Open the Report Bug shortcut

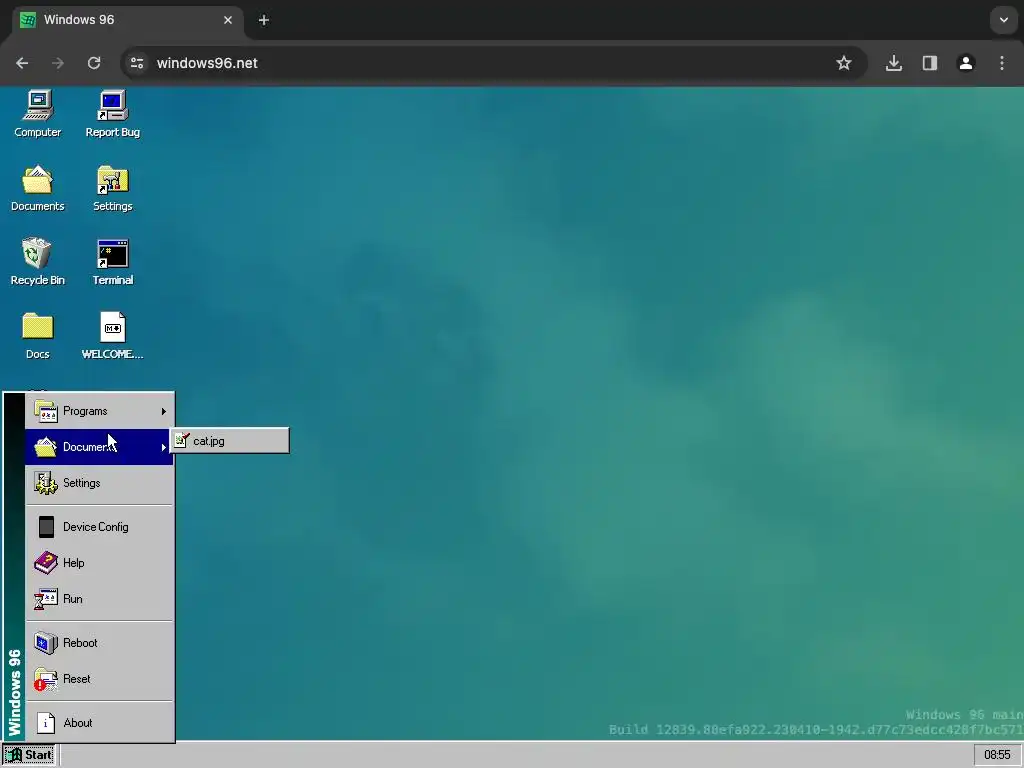tap(112, 114)
